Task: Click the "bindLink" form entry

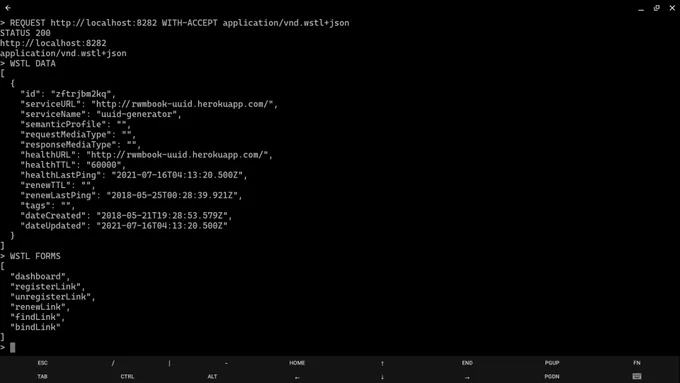Action: coord(35,327)
